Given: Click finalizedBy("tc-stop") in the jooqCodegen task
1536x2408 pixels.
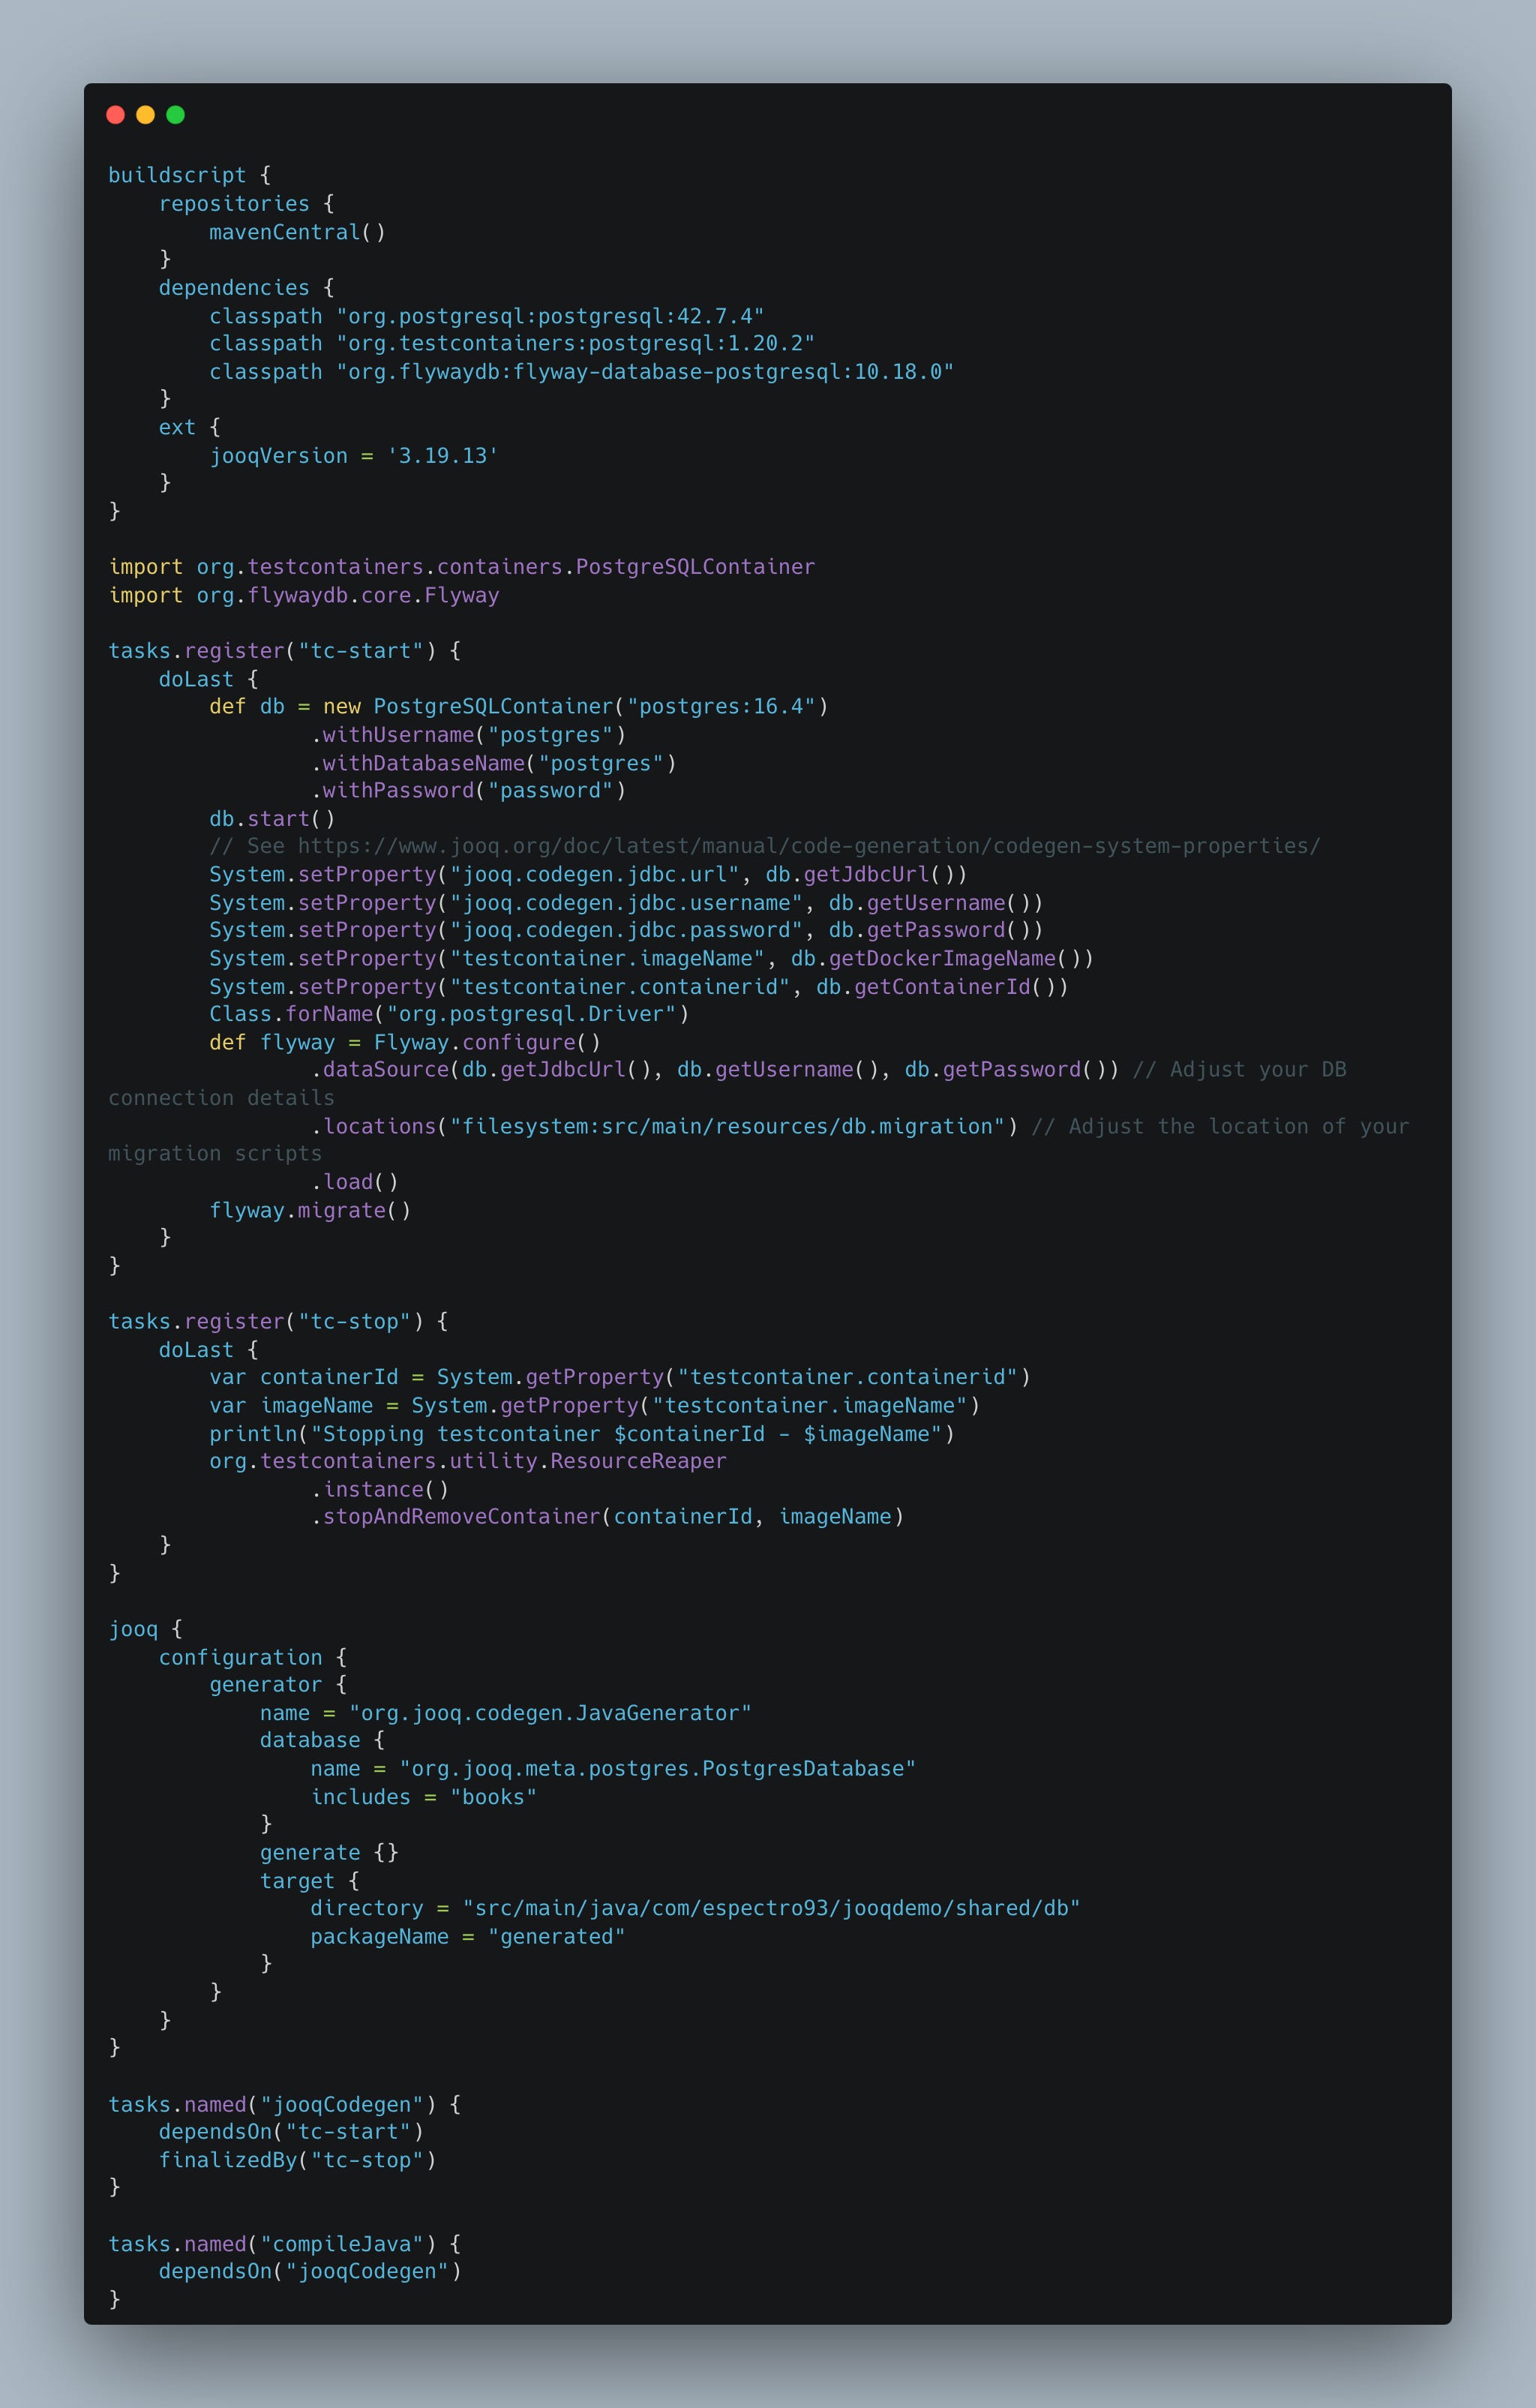Looking at the screenshot, I should click(297, 2161).
